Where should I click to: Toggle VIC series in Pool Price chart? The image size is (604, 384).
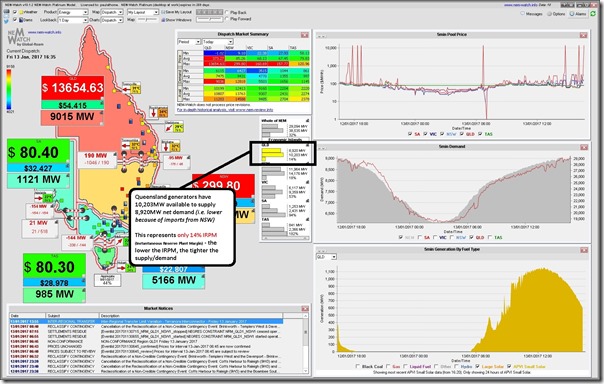(x=425, y=134)
